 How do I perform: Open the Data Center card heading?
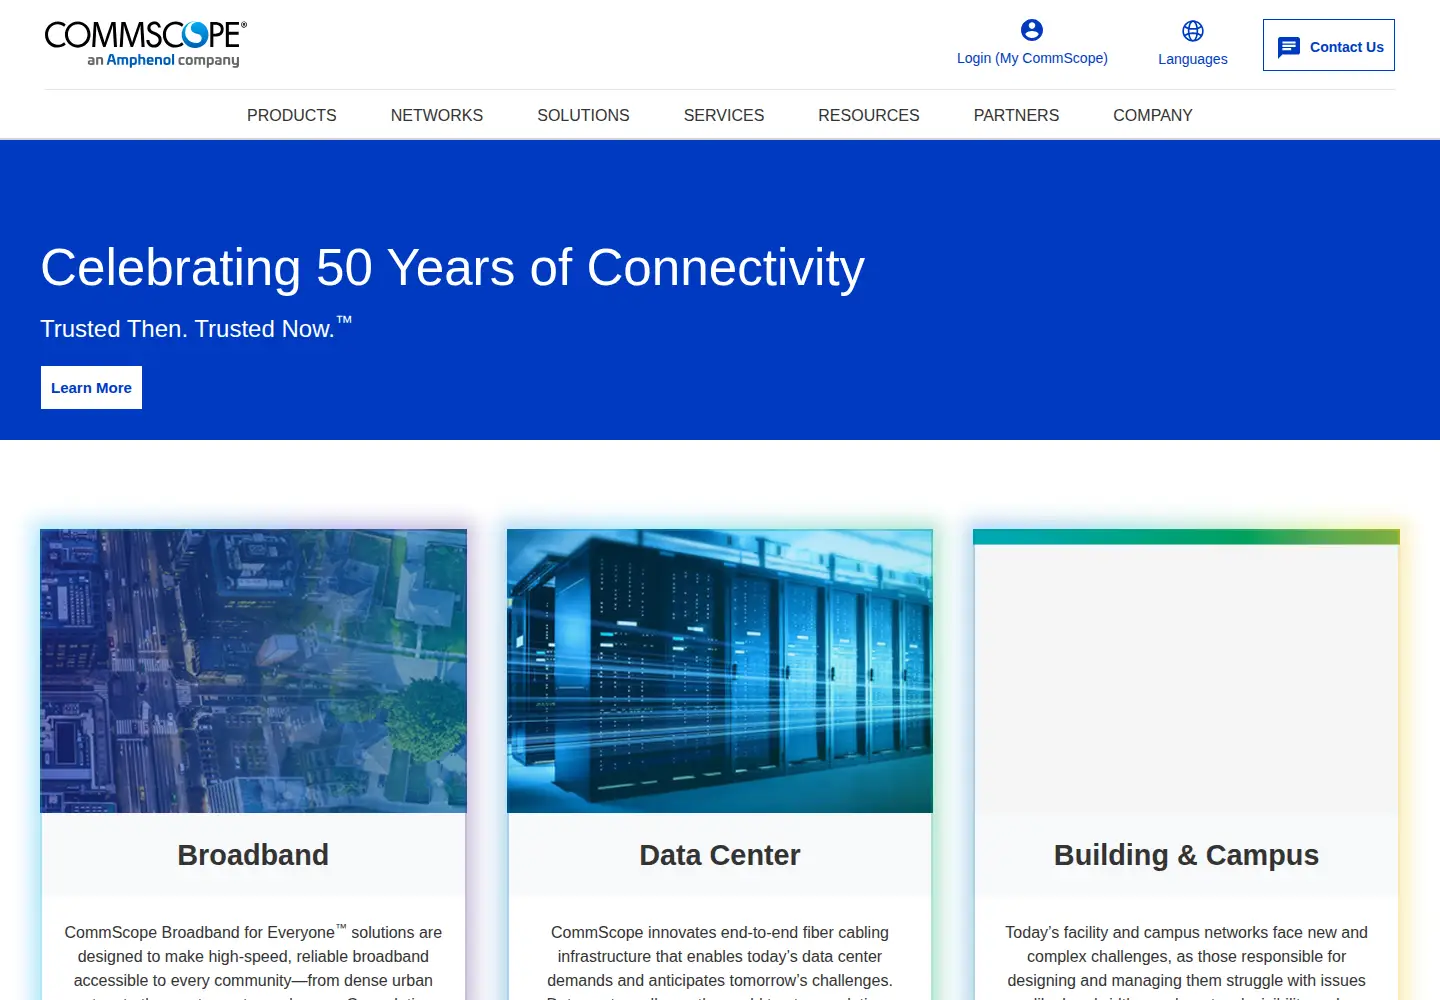click(x=720, y=855)
